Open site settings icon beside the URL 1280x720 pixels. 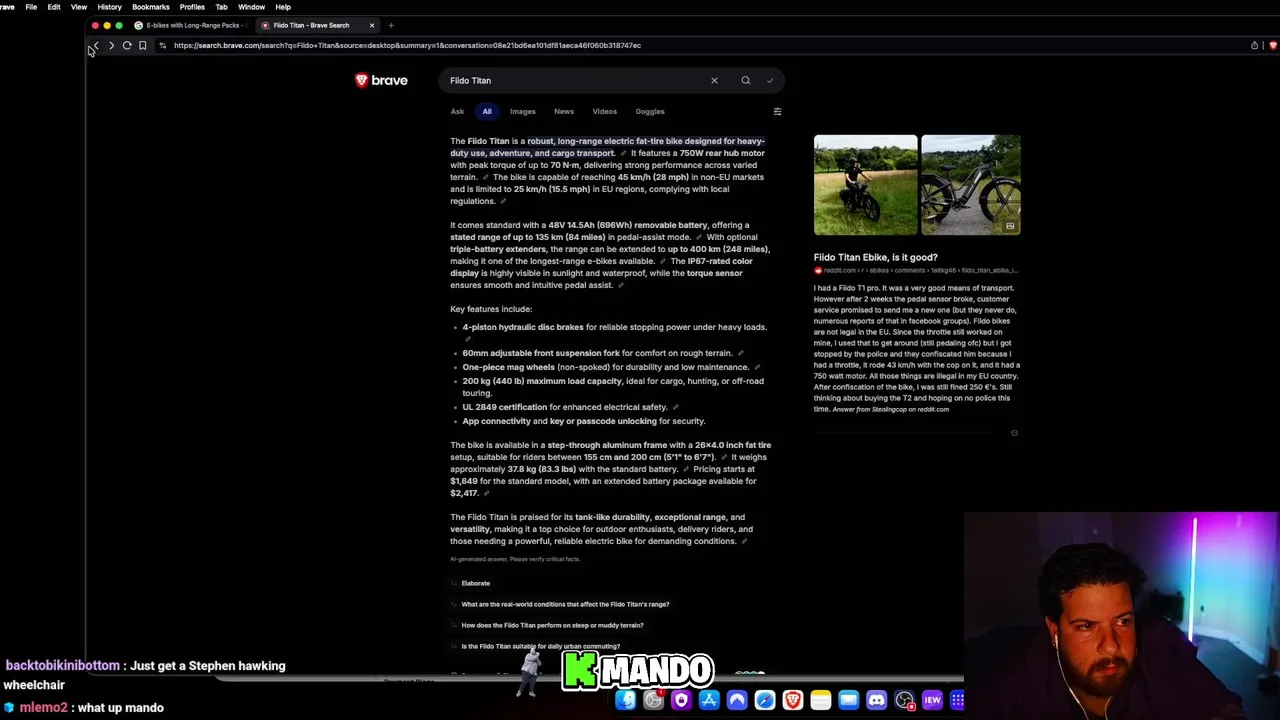click(x=162, y=45)
